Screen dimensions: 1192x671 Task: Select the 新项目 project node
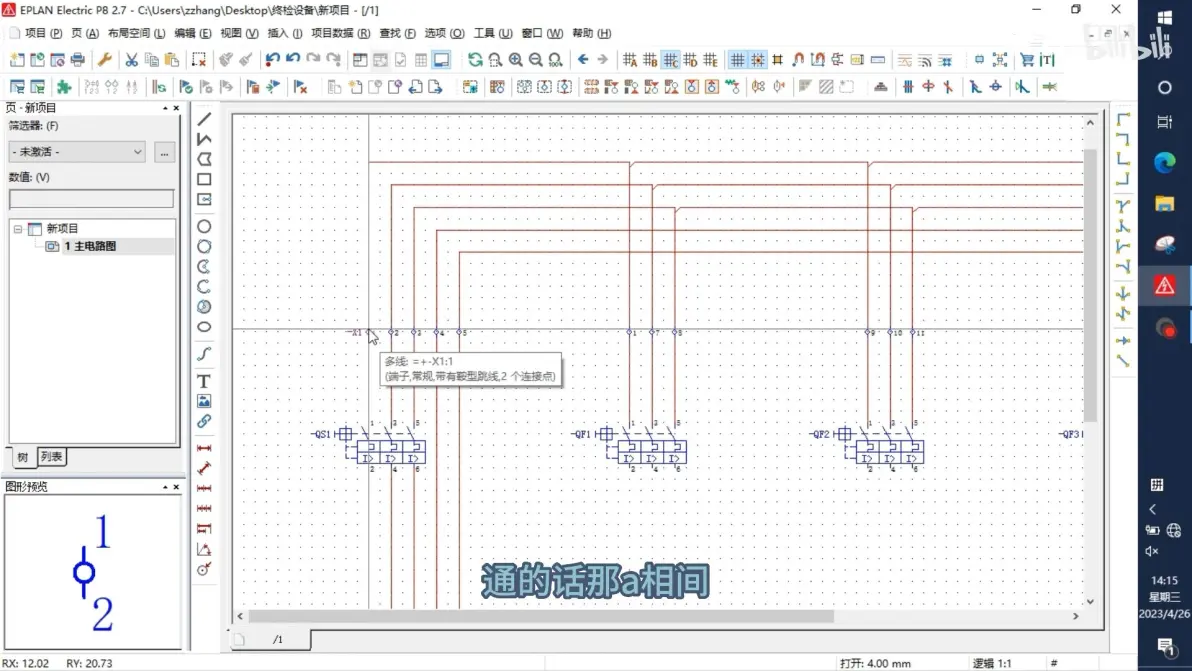coord(62,229)
